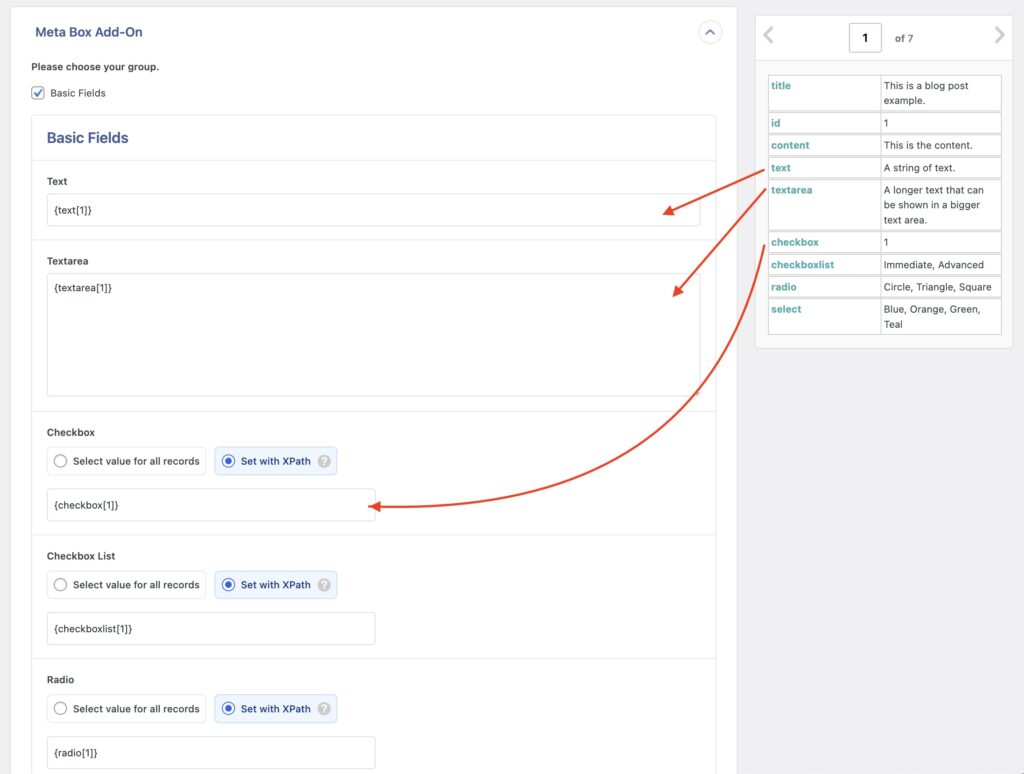The width and height of the screenshot is (1024, 774).
Task: Click the help icon beside Checkbox List's XPath option
Action: 325,584
